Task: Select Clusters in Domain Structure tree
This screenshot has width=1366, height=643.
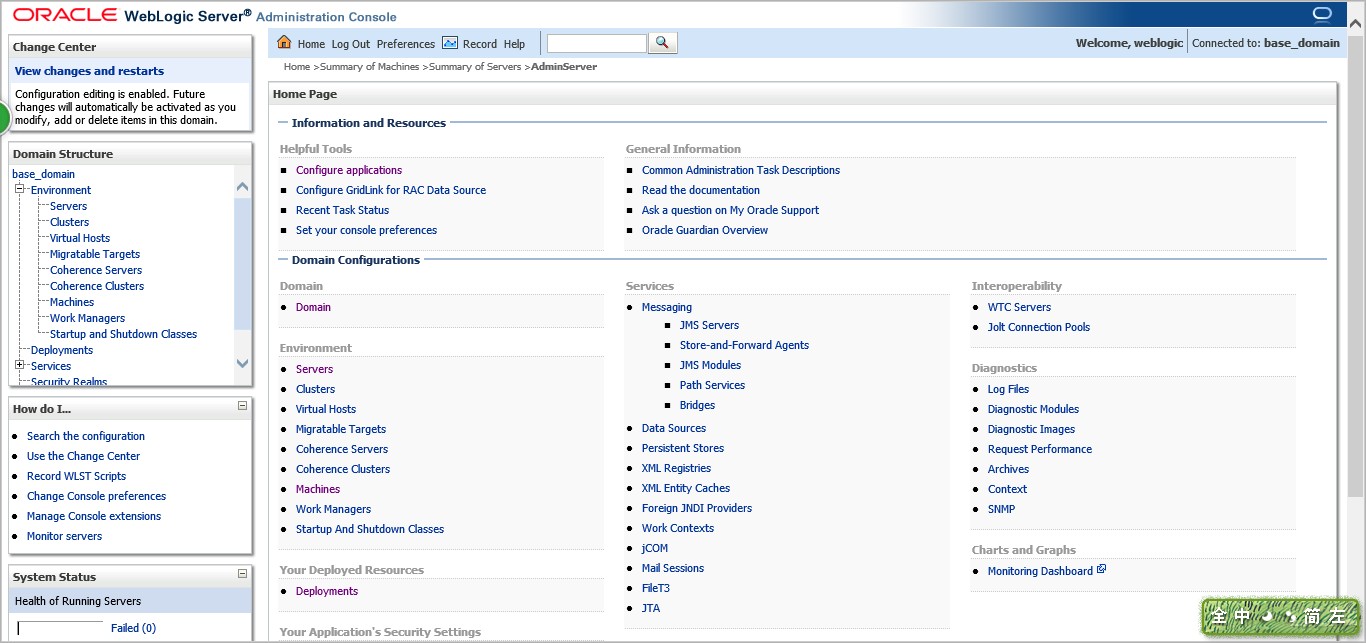Action: [x=69, y=222]
